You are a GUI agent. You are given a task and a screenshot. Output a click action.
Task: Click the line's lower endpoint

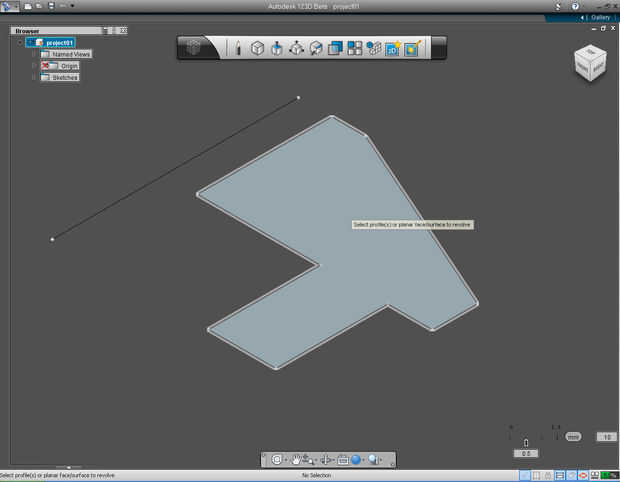pos(52,239)
